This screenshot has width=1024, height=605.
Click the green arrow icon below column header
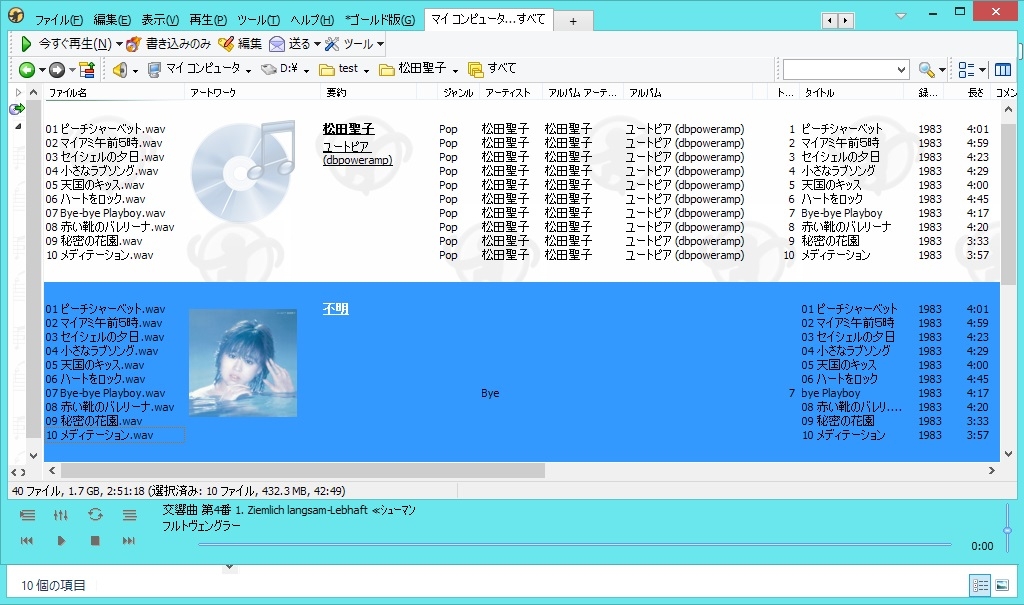click(17, 108)
